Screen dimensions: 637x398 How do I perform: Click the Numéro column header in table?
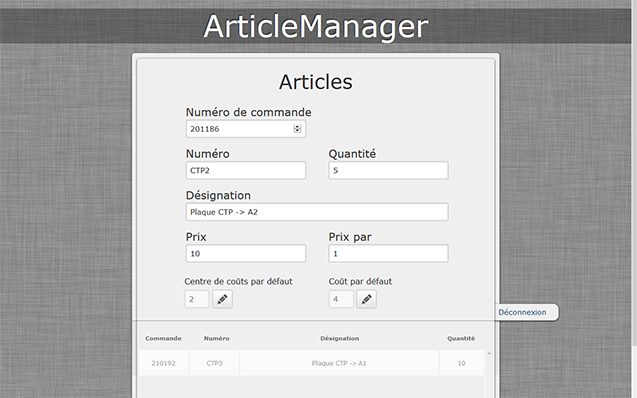pyautogui.click(x=217, y=338)
